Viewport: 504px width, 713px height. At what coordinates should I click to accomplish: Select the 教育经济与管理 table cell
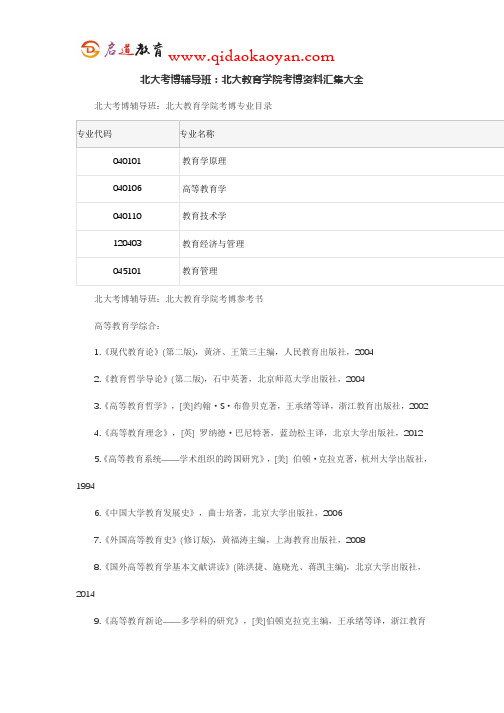point(342,244)
